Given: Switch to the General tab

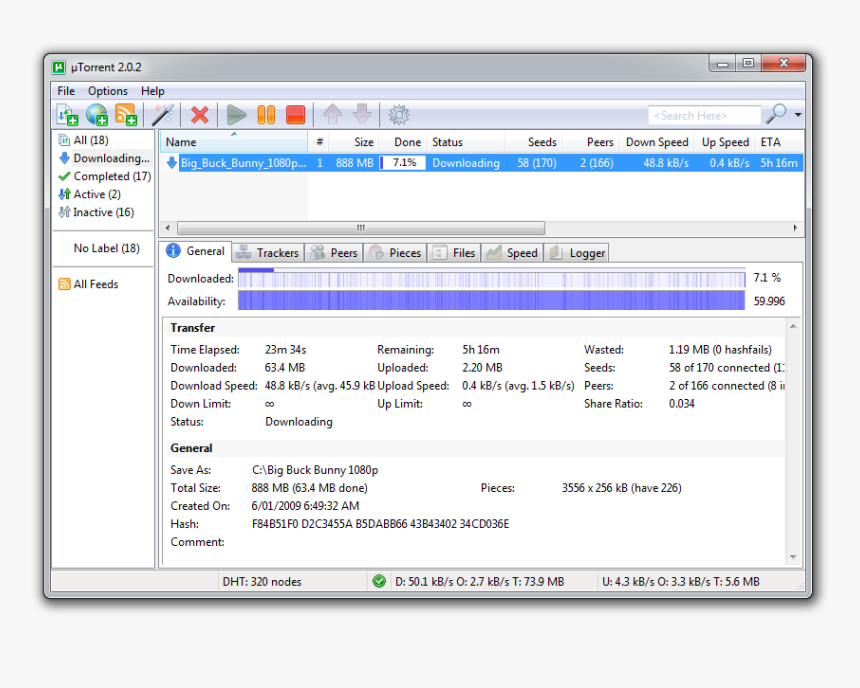Looking at the screenshot, I should 196,251.
